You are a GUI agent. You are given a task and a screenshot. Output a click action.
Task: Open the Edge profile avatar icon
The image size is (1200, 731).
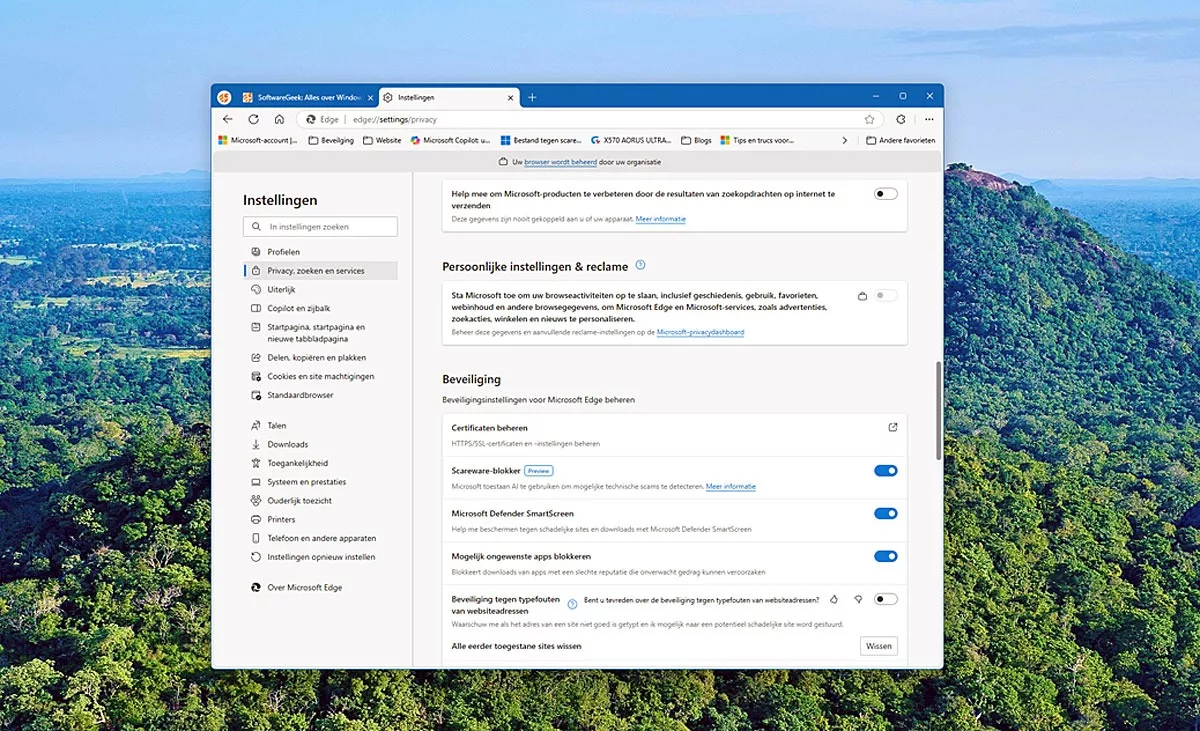point(225,97)
